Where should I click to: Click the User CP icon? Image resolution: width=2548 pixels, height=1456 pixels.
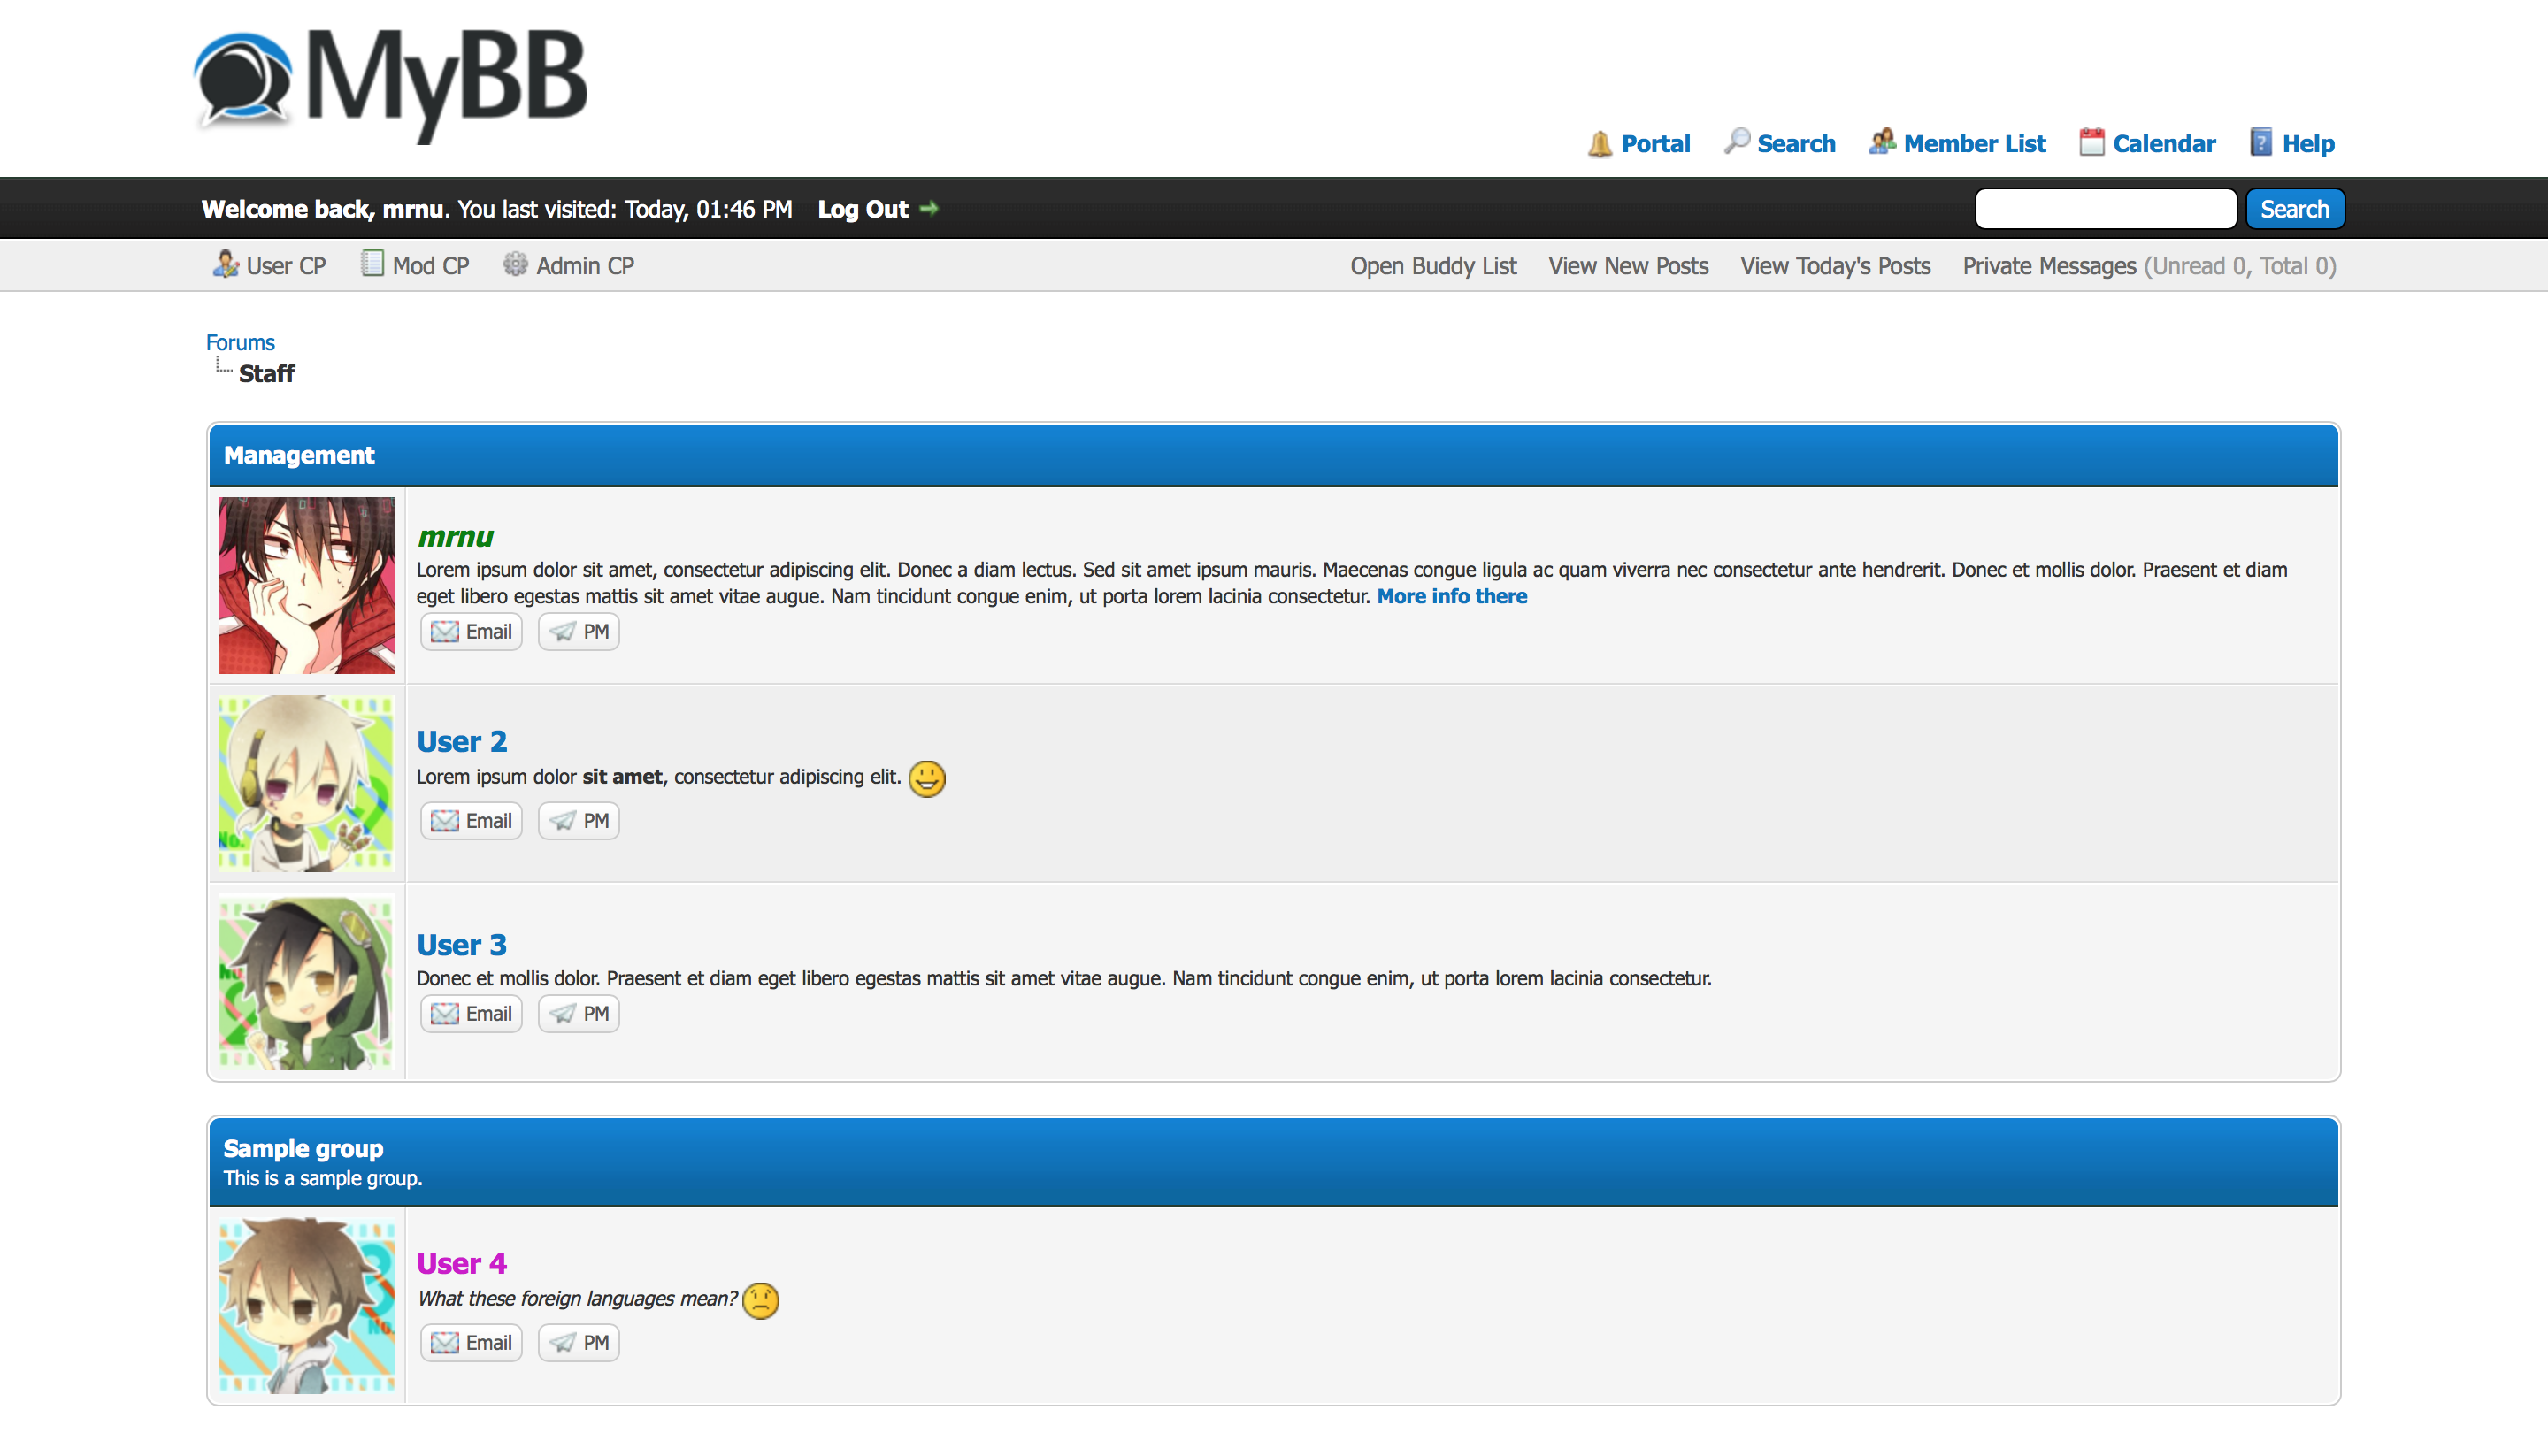pyautogui.click(x=225, y=265)
